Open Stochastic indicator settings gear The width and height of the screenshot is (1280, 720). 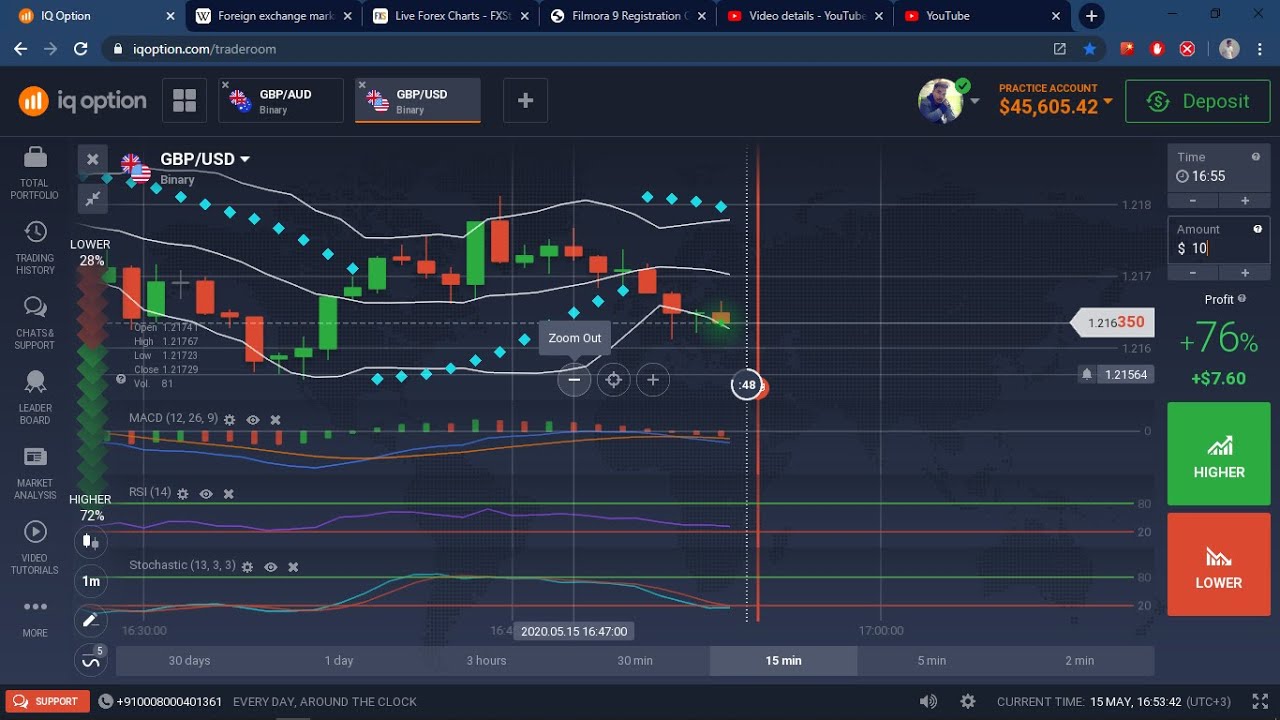click(x=247, y=566)
